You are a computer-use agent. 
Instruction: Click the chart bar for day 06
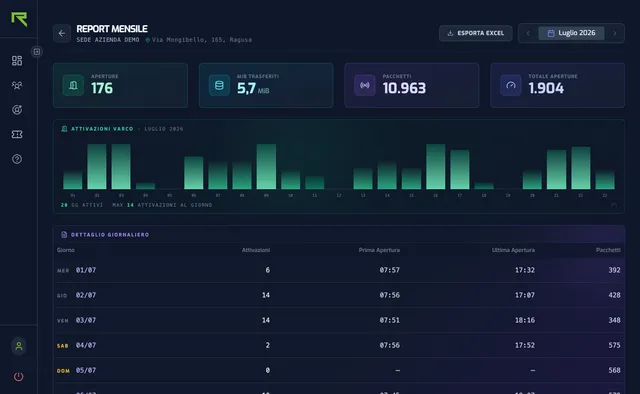point(193,173)
